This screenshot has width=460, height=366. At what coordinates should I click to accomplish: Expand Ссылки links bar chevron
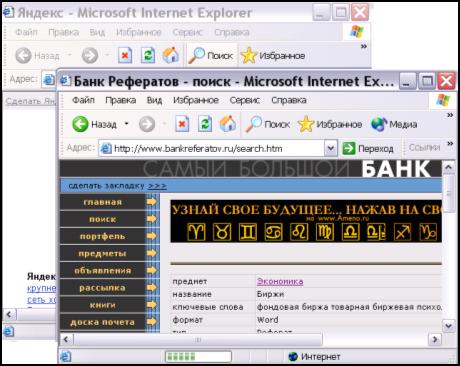pyautogui.click(x=450, y=143)
